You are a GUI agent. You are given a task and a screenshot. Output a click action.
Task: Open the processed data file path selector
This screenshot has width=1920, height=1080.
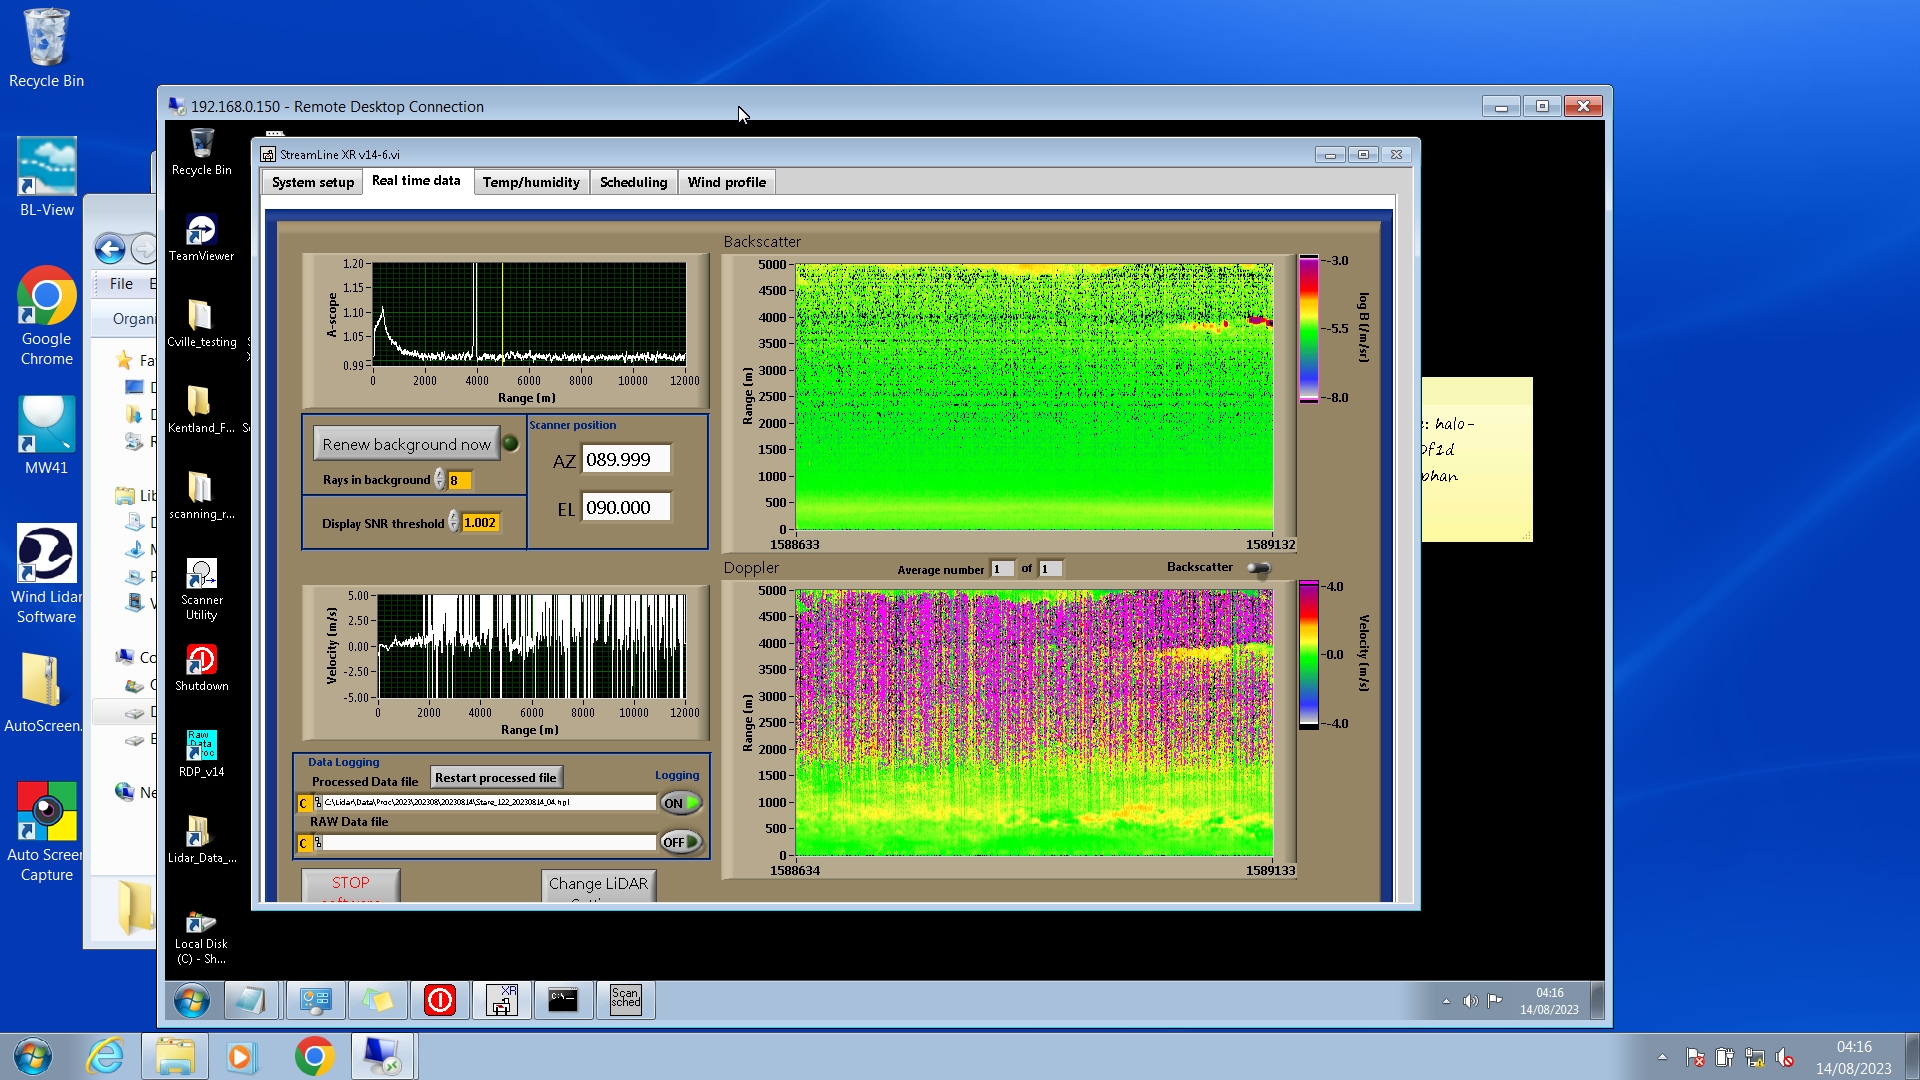pyautogui.click(x=318, y=803)
